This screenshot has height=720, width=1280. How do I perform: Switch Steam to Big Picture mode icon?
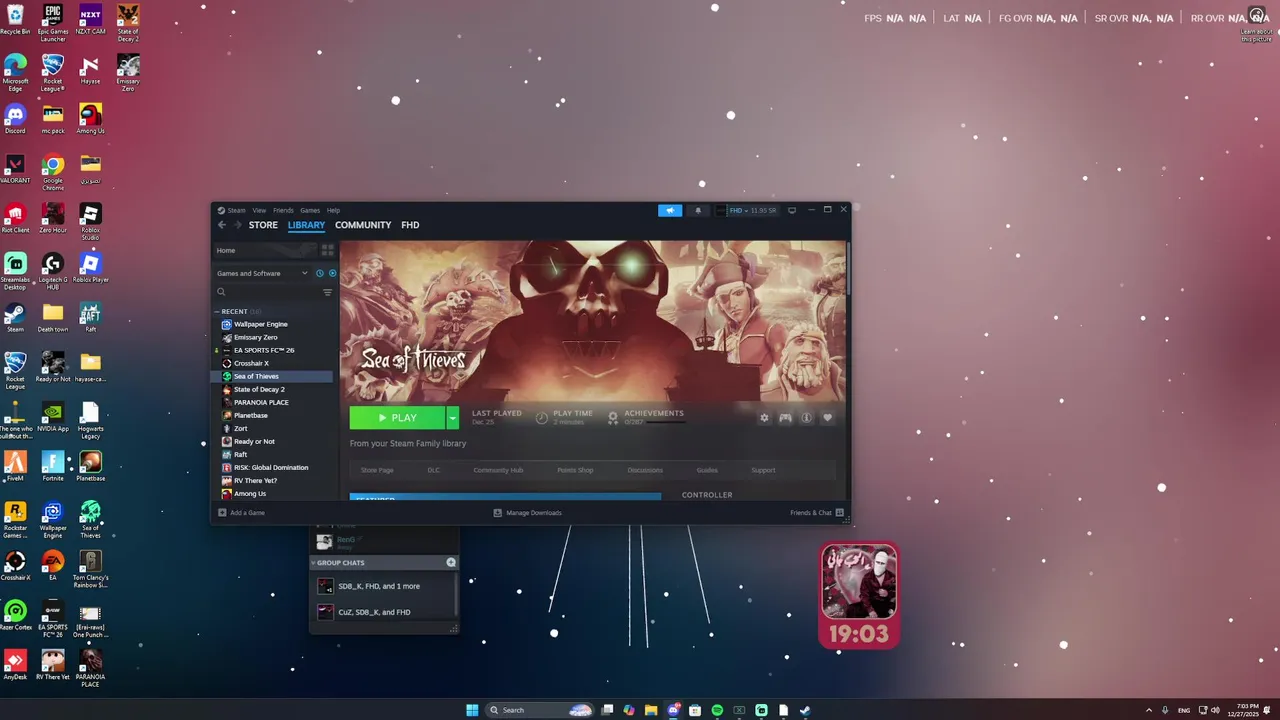pos(792,210)
